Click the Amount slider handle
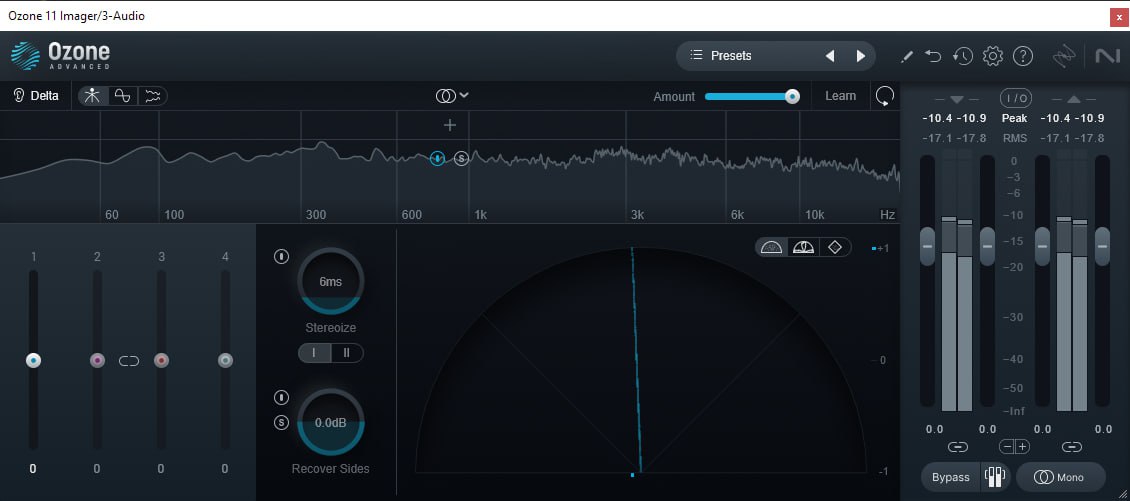This screenshot has height=501, width=1130. click(x=792, y=96)
